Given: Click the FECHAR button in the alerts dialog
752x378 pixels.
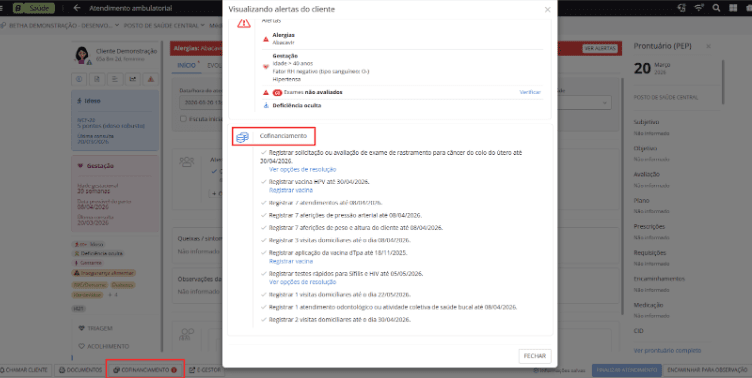Looking at the screenshot, I should pos(535,356).
